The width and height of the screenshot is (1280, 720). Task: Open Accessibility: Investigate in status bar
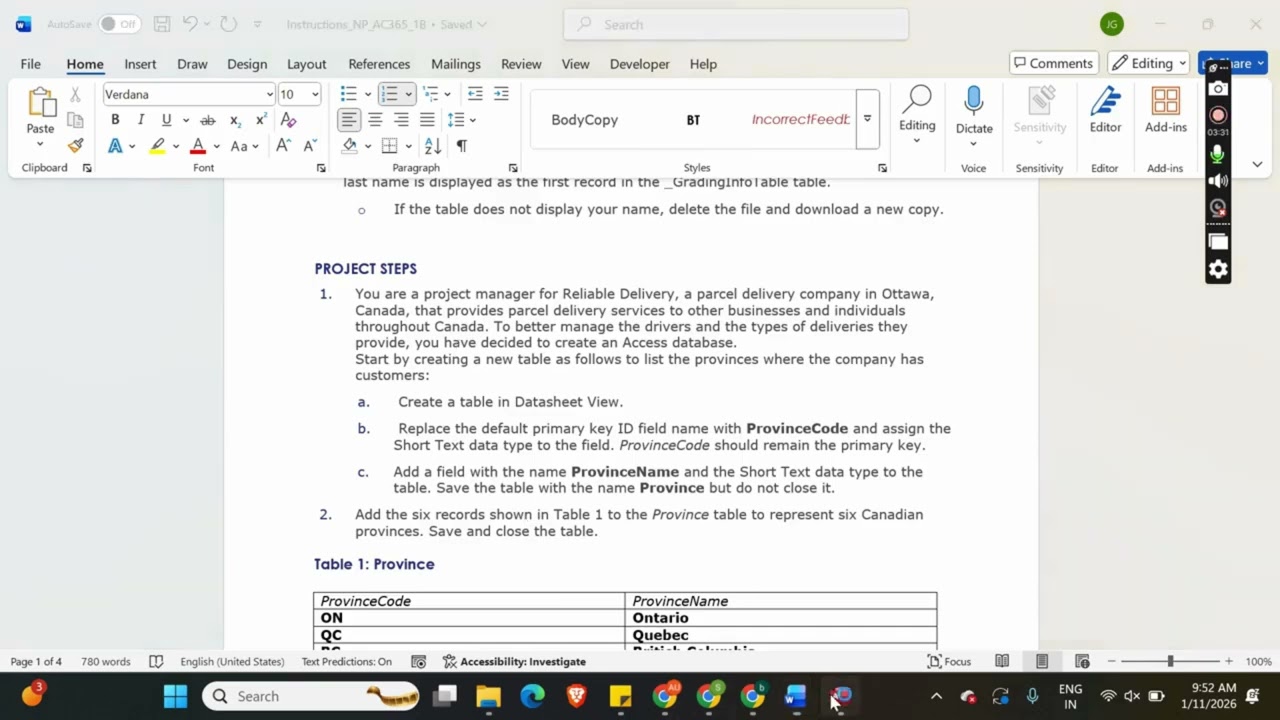(514, 662)
